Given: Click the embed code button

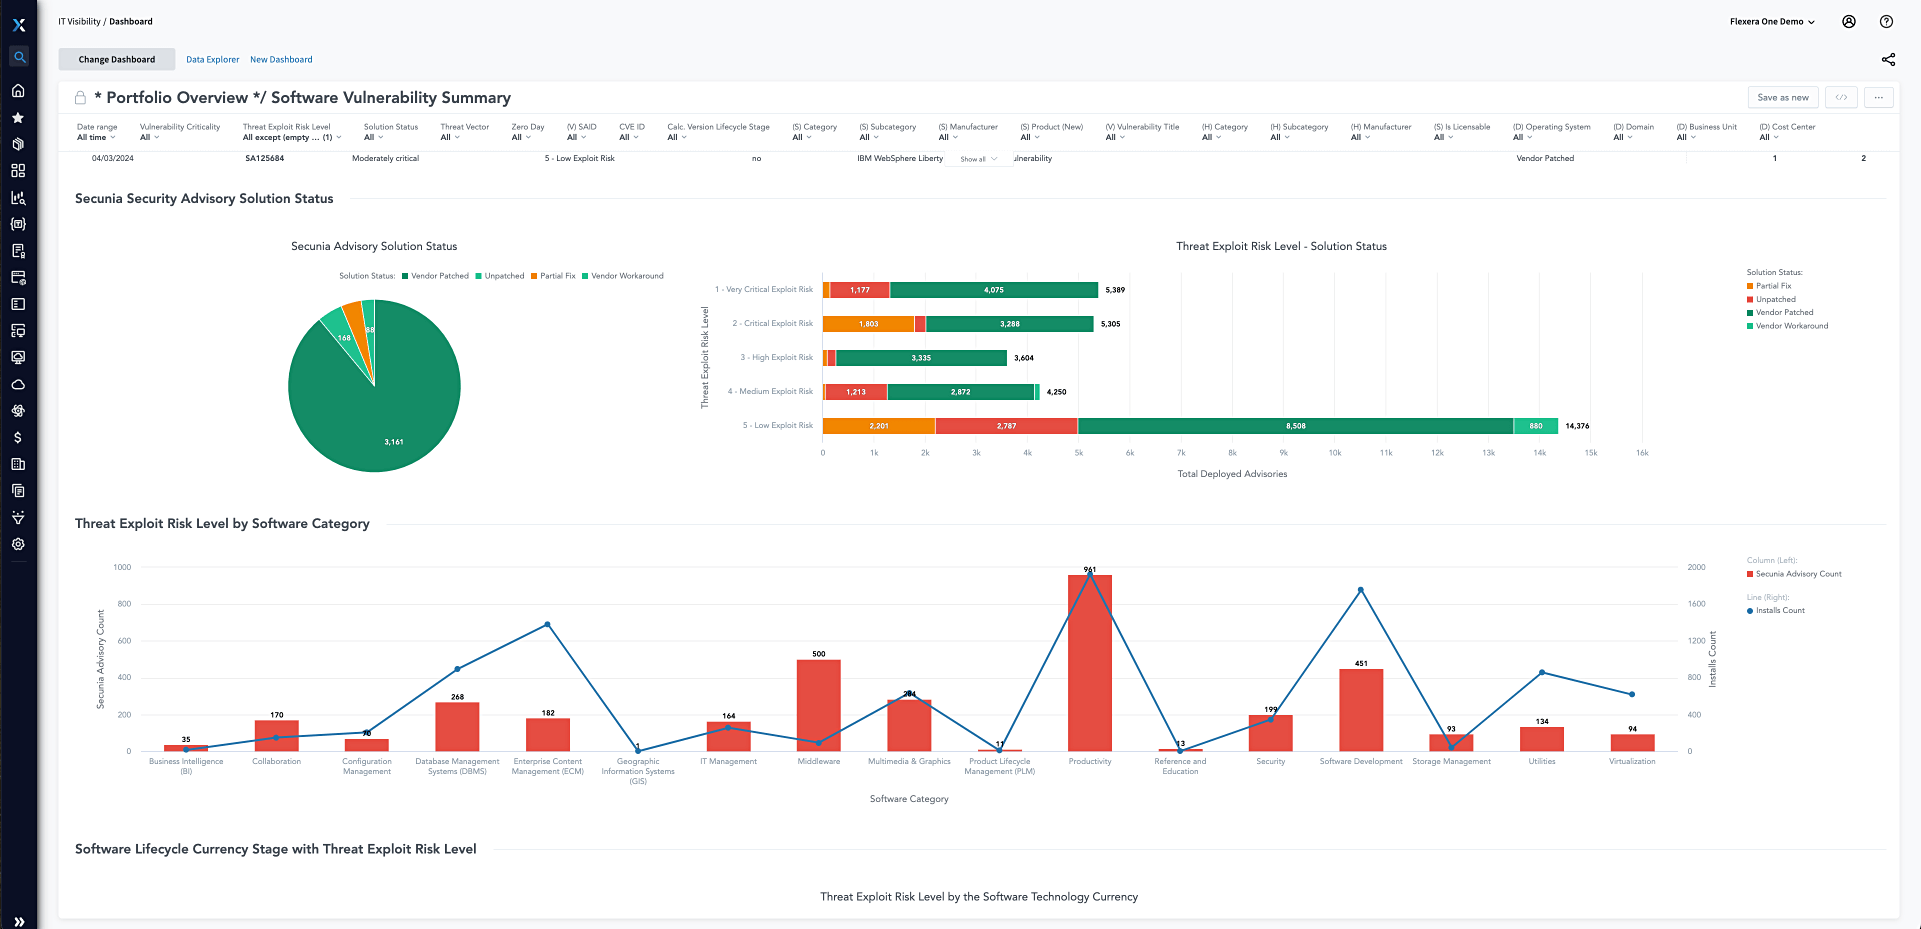Looking at the screenshot, I should pos(1841,98).
